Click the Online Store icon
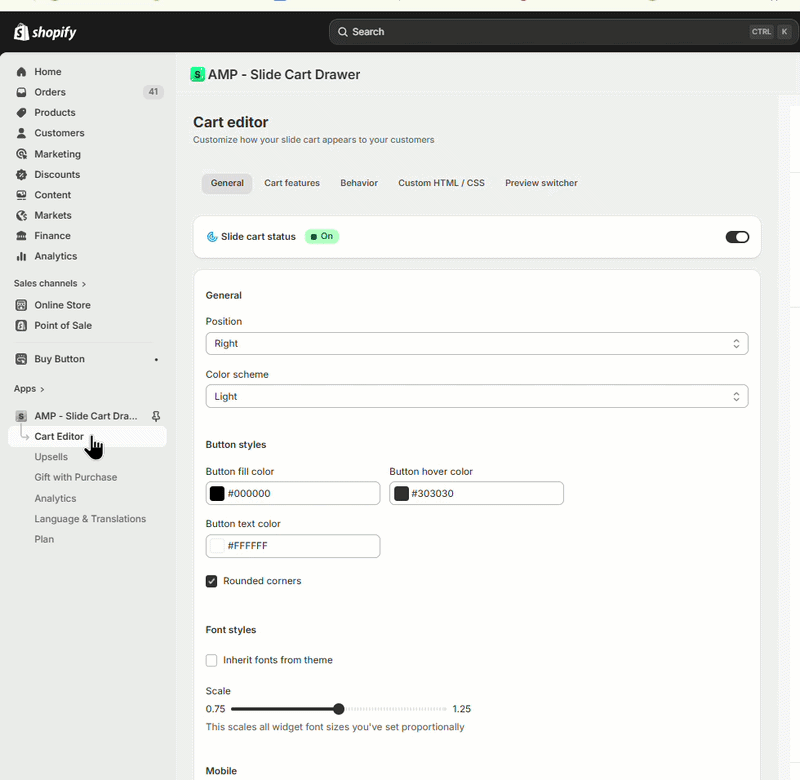The image size is (800, 780). (21, 305)
